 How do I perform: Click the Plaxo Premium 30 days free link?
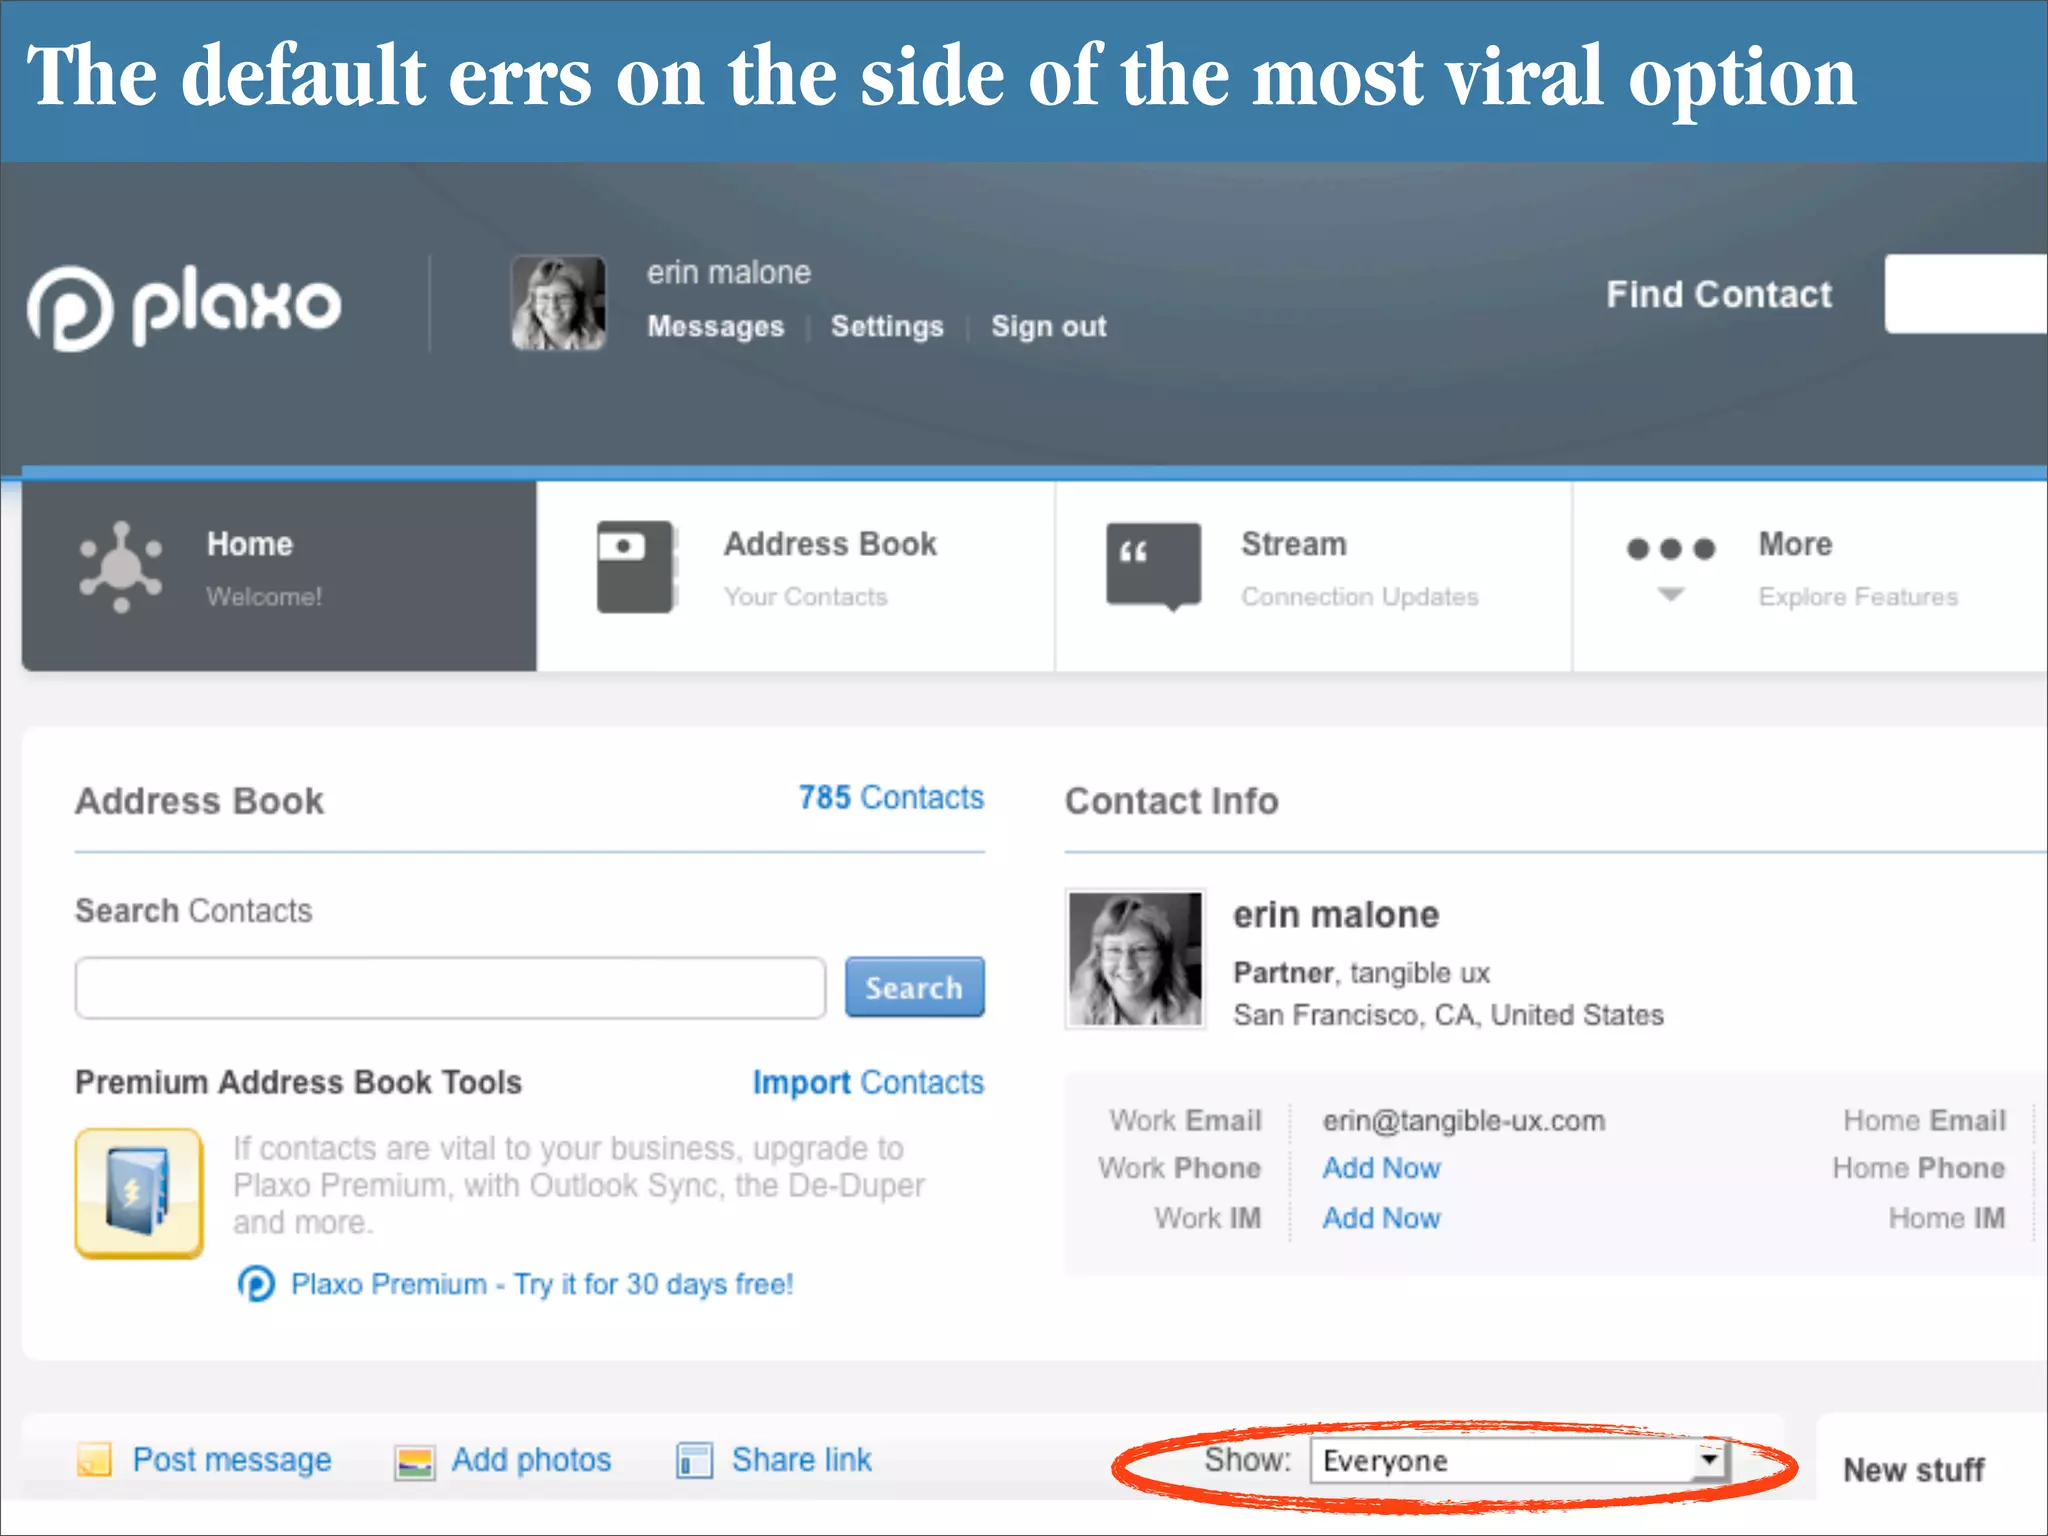click(542, 1284)
